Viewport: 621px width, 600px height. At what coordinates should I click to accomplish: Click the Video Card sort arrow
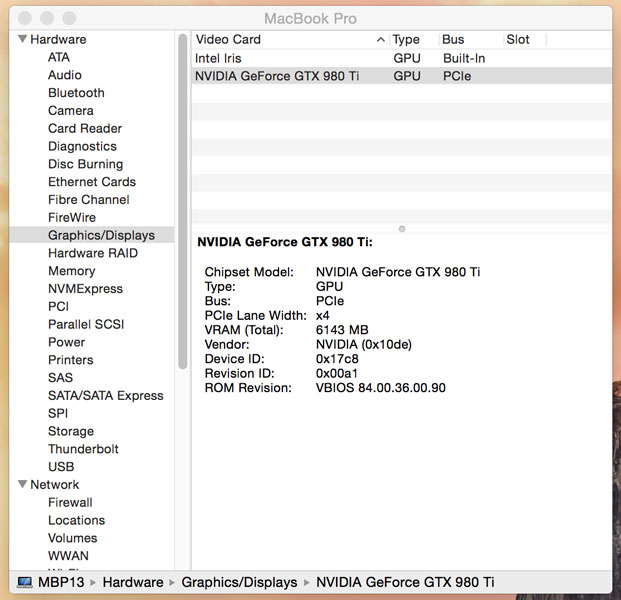click(381, 39)
